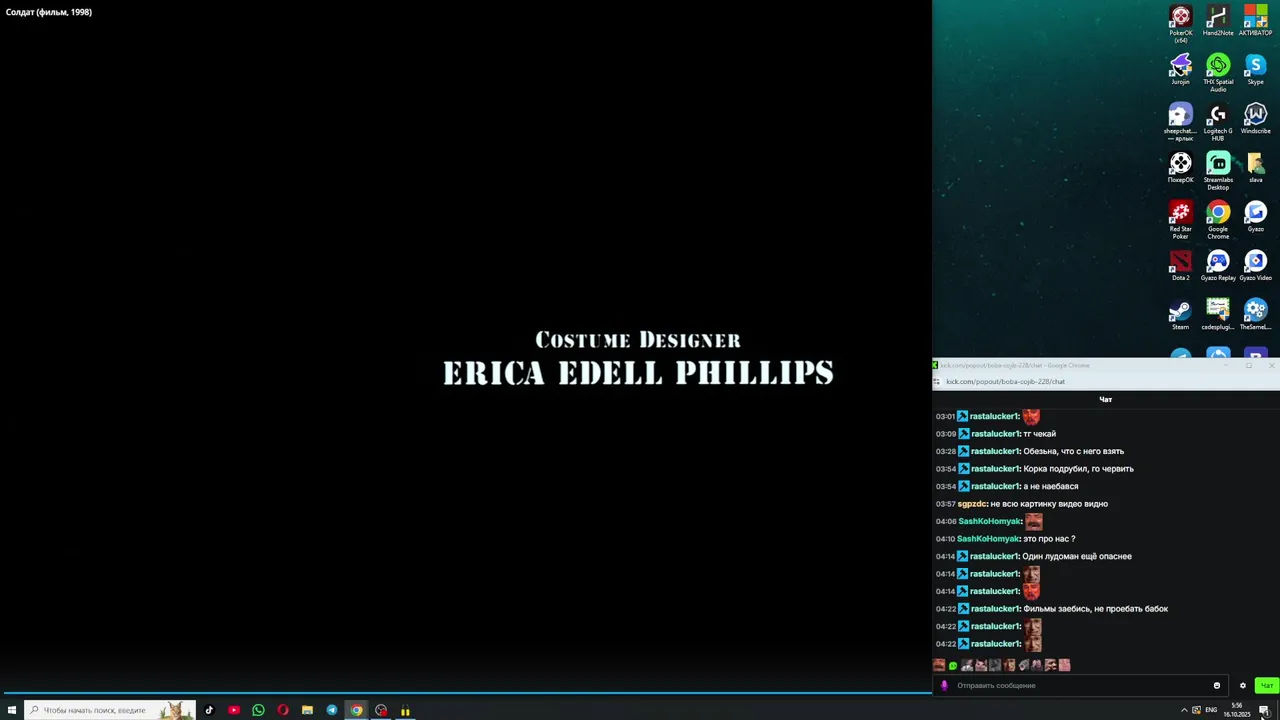
Task: Select the first emote in the emote row
Action: (939, 665)
